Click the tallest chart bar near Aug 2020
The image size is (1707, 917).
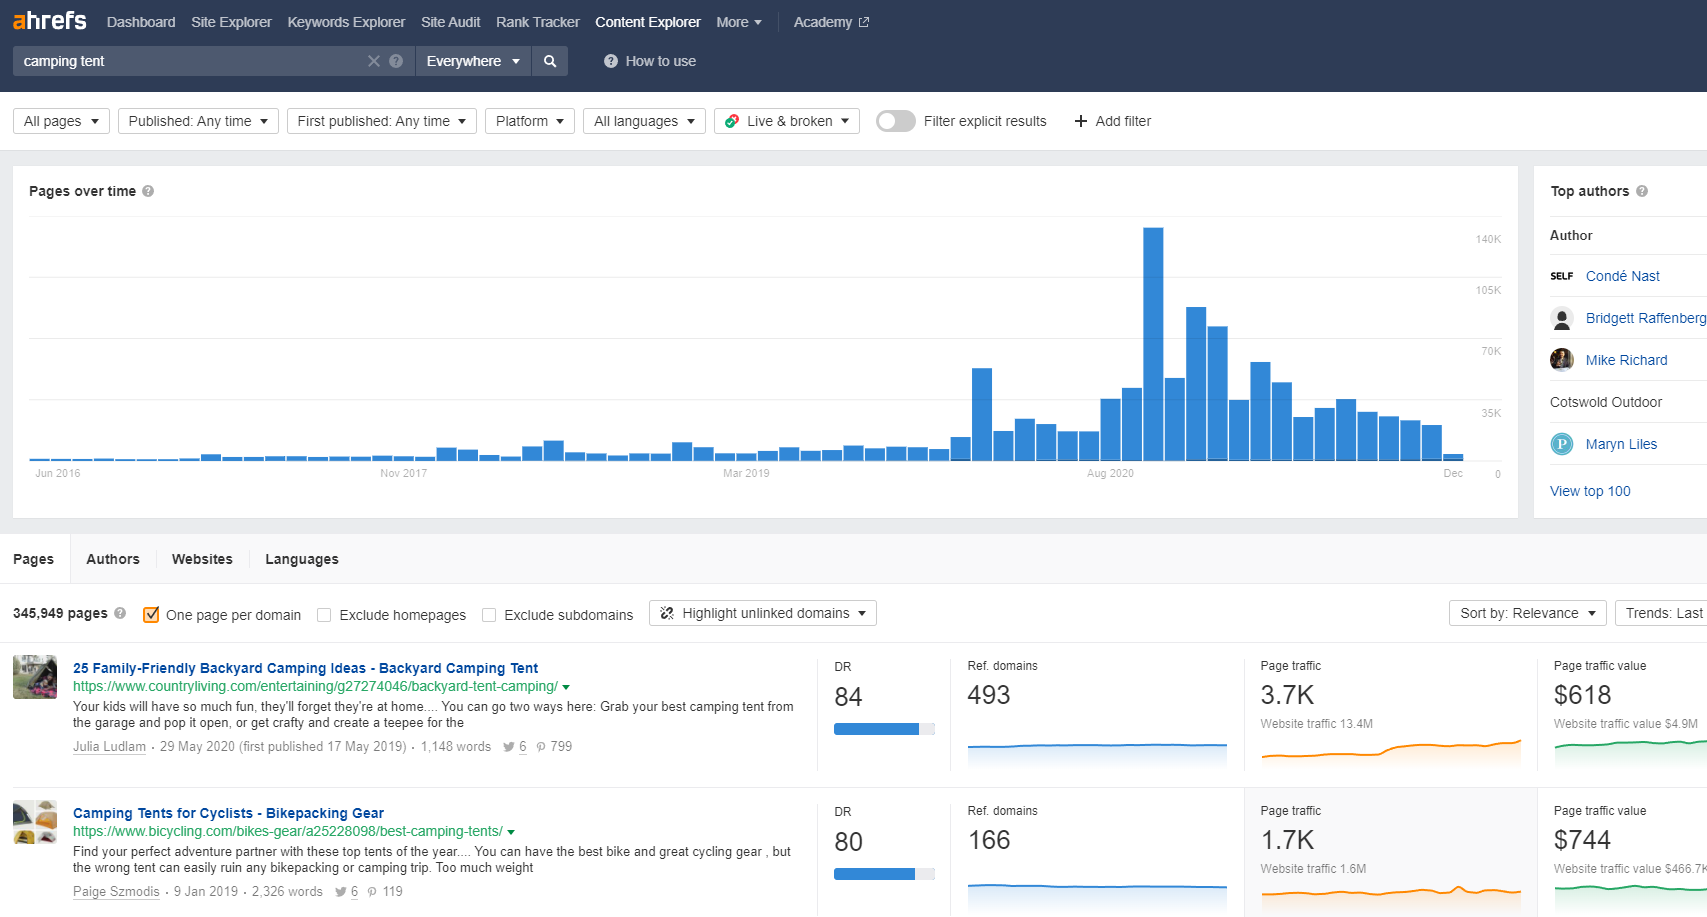(x=1153, y=344)
